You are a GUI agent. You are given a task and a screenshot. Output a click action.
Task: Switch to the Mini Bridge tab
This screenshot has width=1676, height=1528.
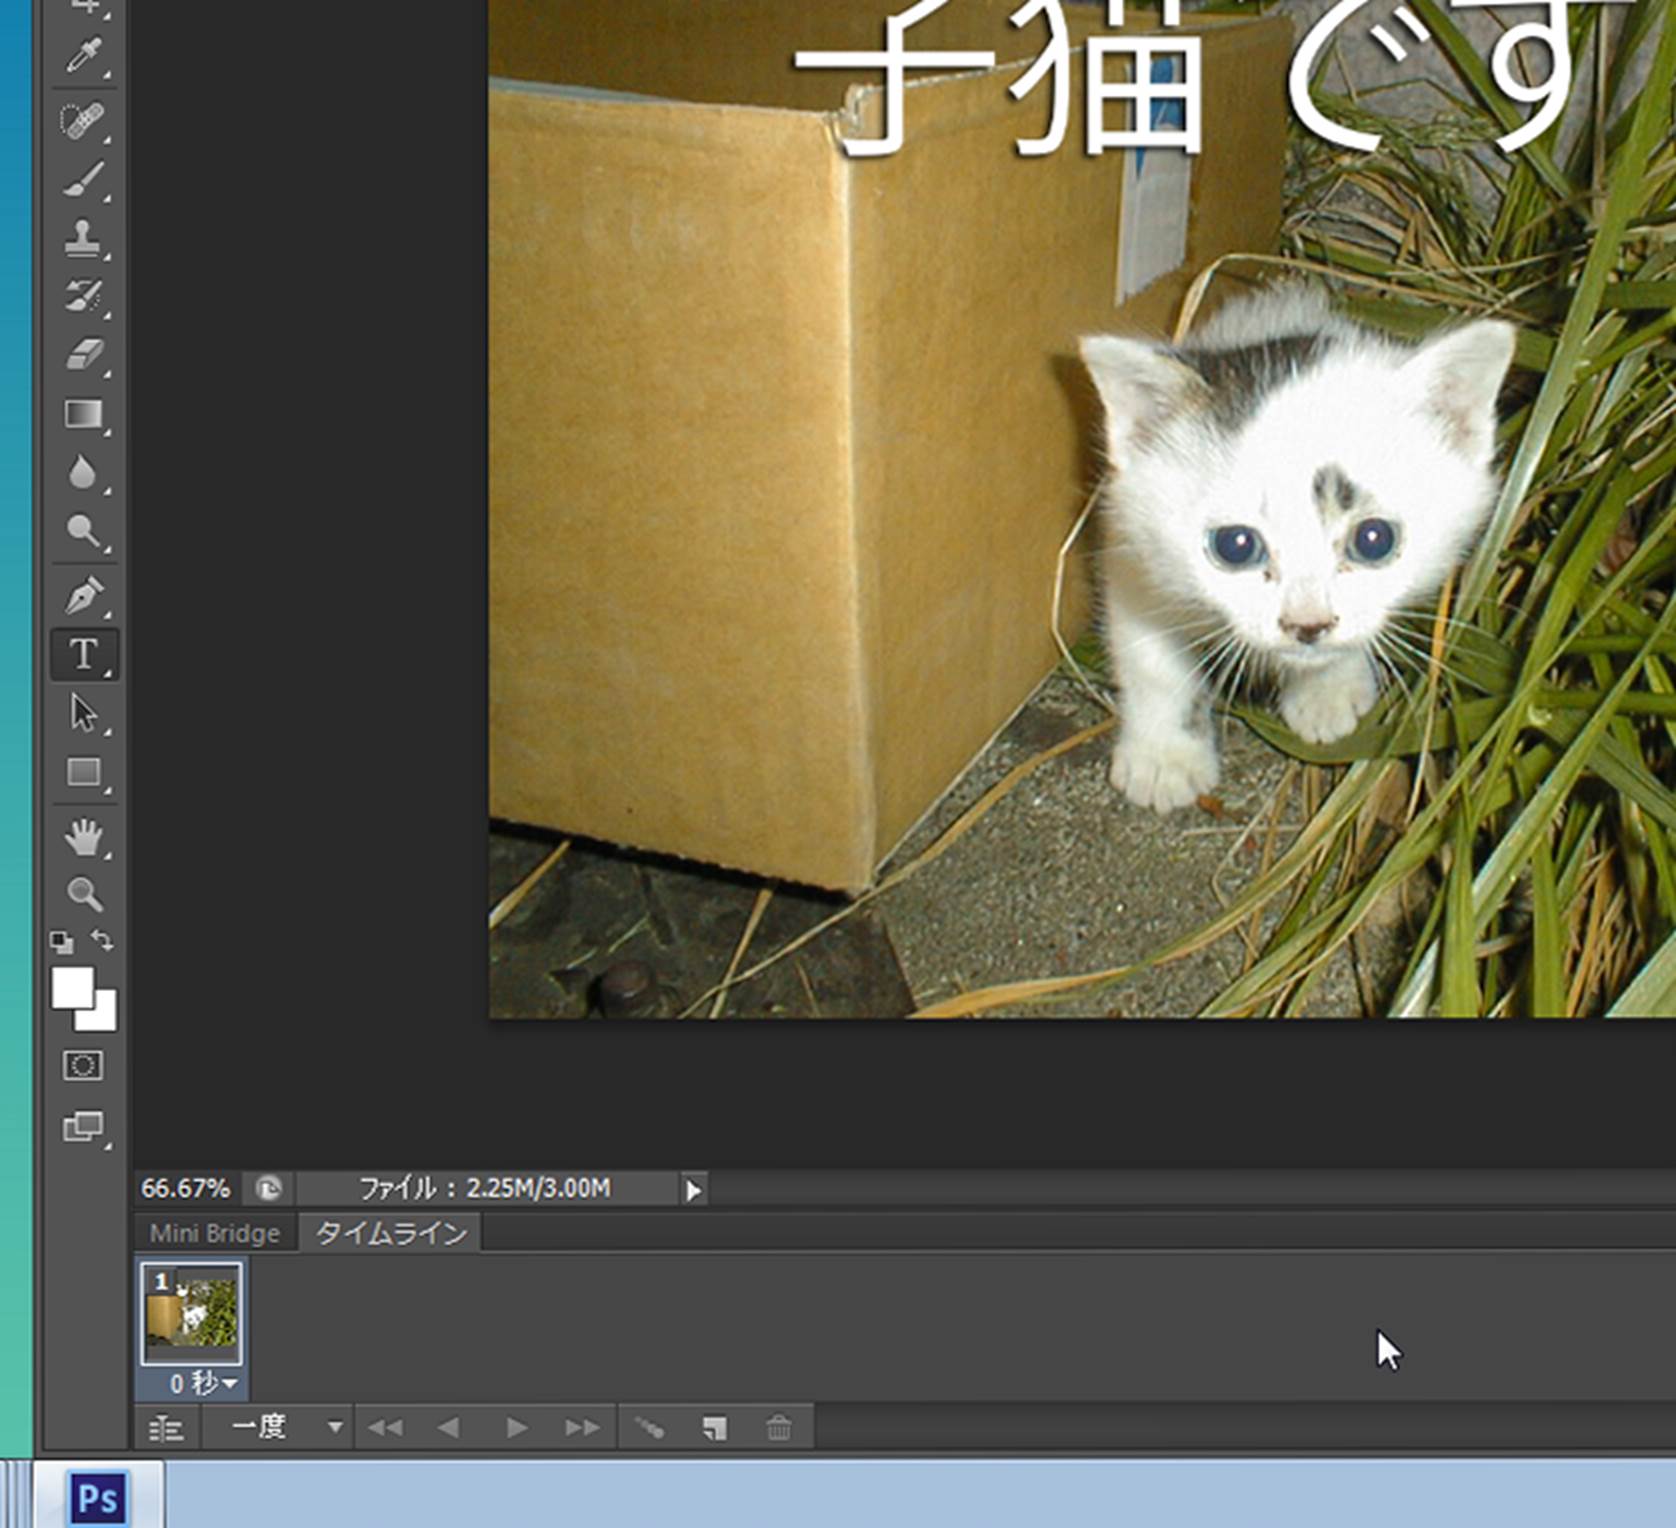(x=214, y=1233)
